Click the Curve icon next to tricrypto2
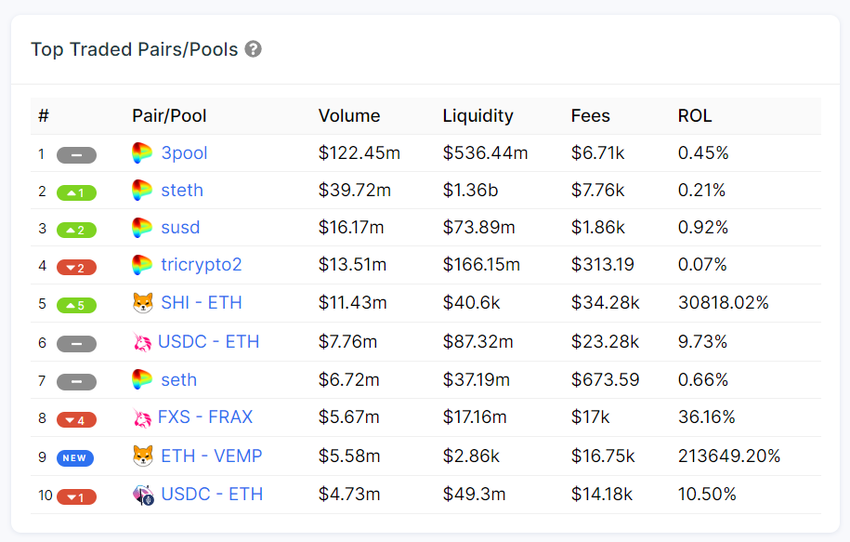This screenshot has width=850, height=542. [142, 265]
